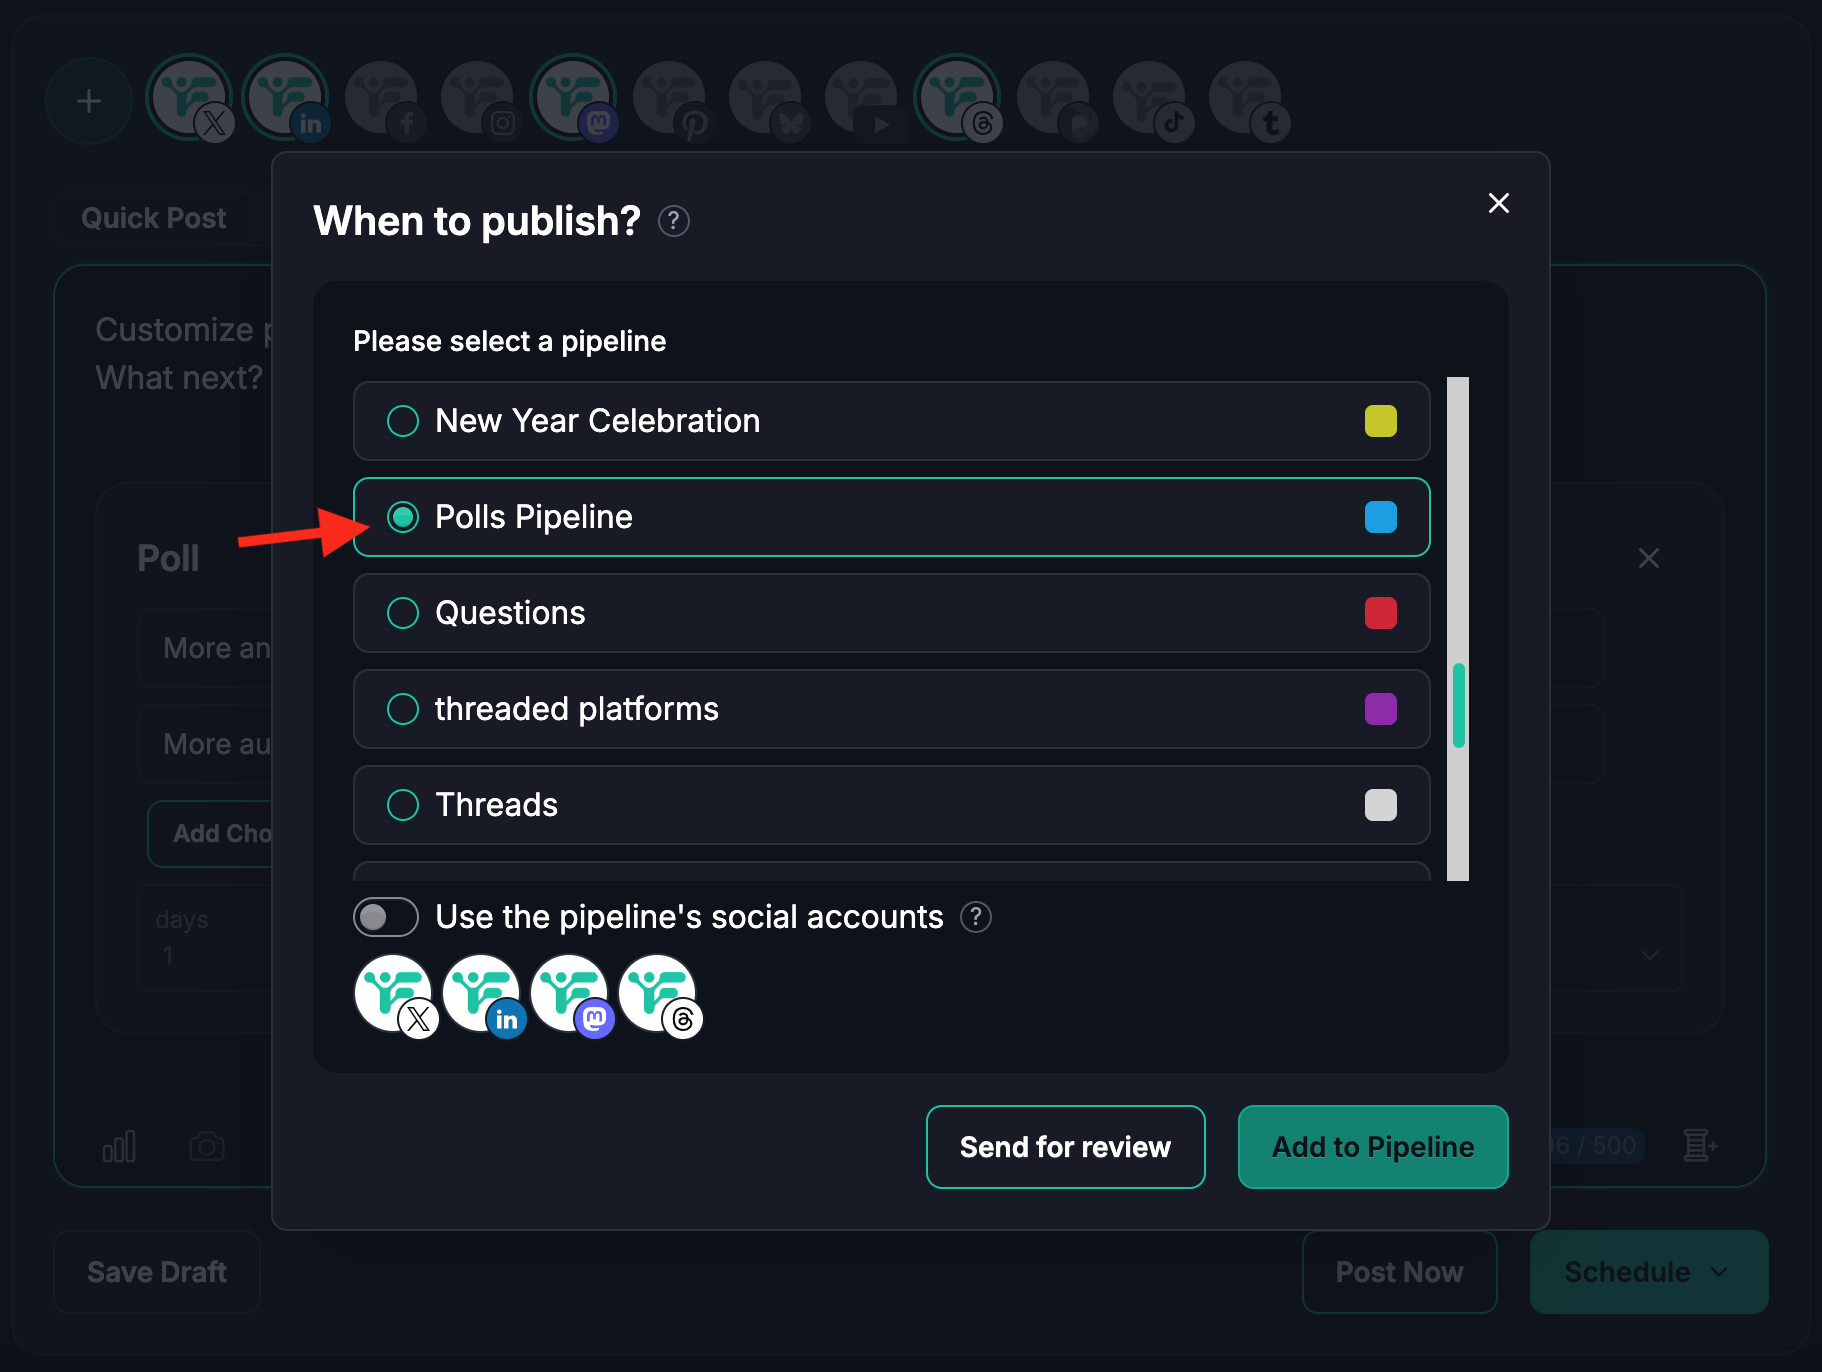1822x1372 pixels.
Task: Click the Mastodon account avatar in the dialog
Action: [570, 994]
